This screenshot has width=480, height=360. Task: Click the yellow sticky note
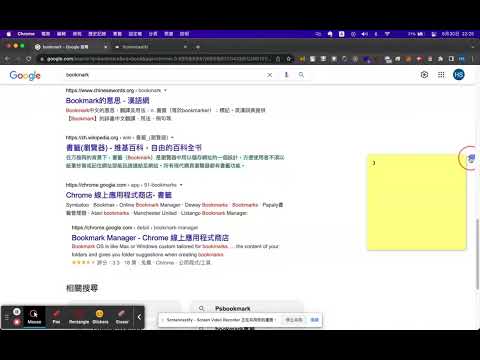coord(417,202)
